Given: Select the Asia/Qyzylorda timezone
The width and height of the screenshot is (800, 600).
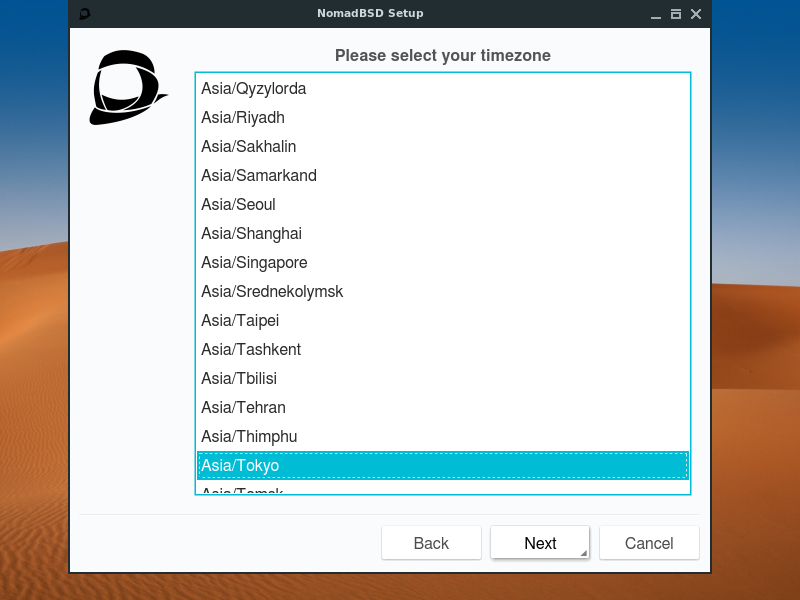Looking at the screenshot, I should click(443, 88).
